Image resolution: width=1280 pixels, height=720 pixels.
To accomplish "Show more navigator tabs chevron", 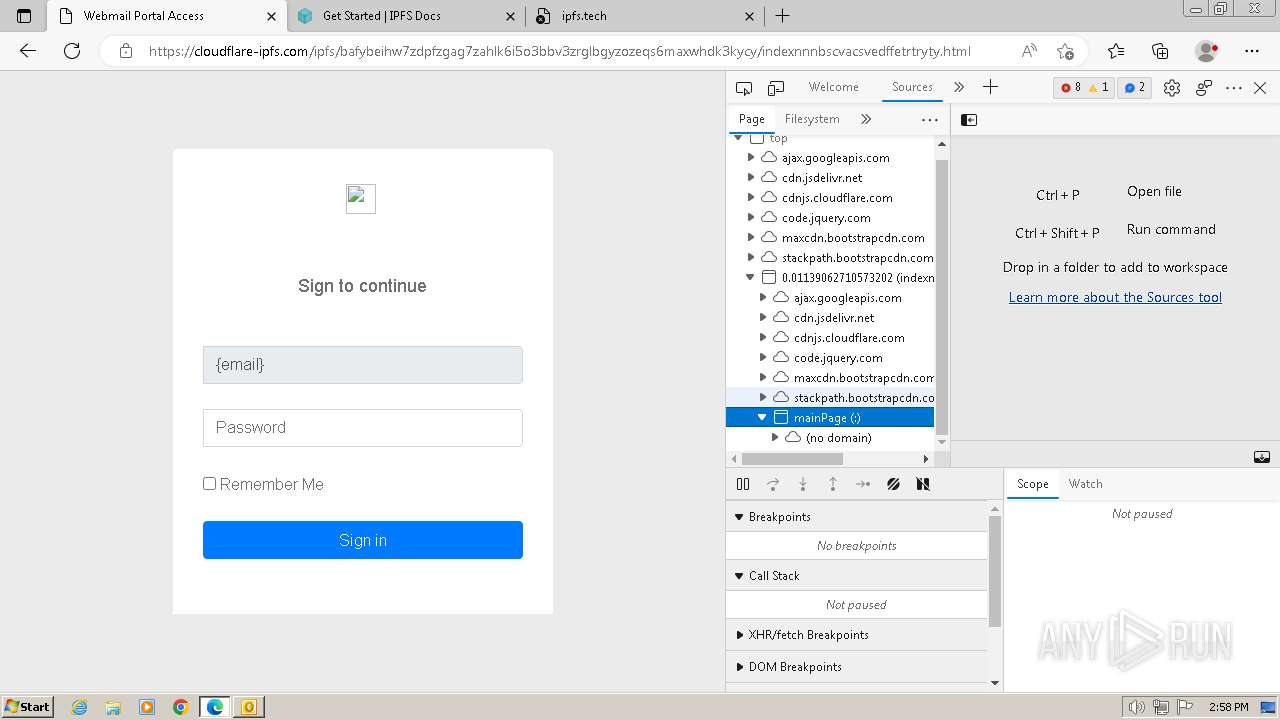I will 866,119.
